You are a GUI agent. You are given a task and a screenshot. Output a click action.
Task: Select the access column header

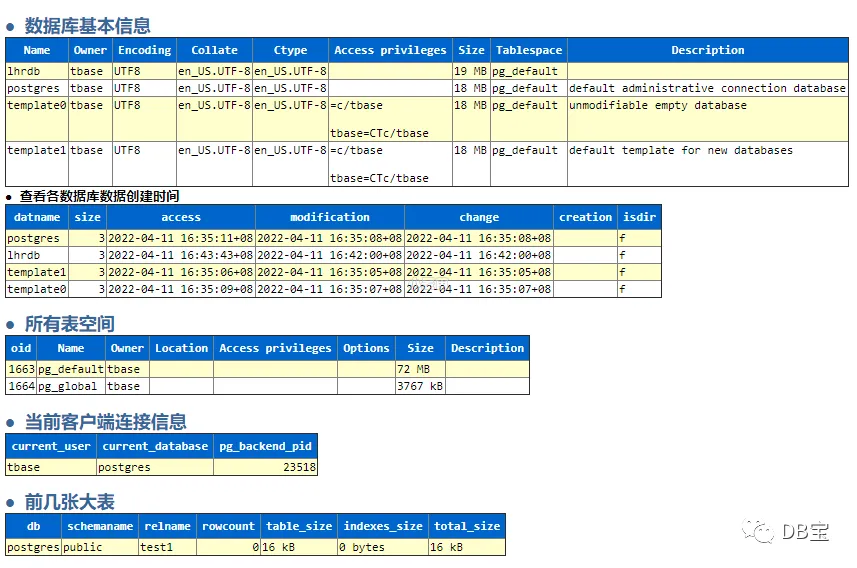point(181,217)
